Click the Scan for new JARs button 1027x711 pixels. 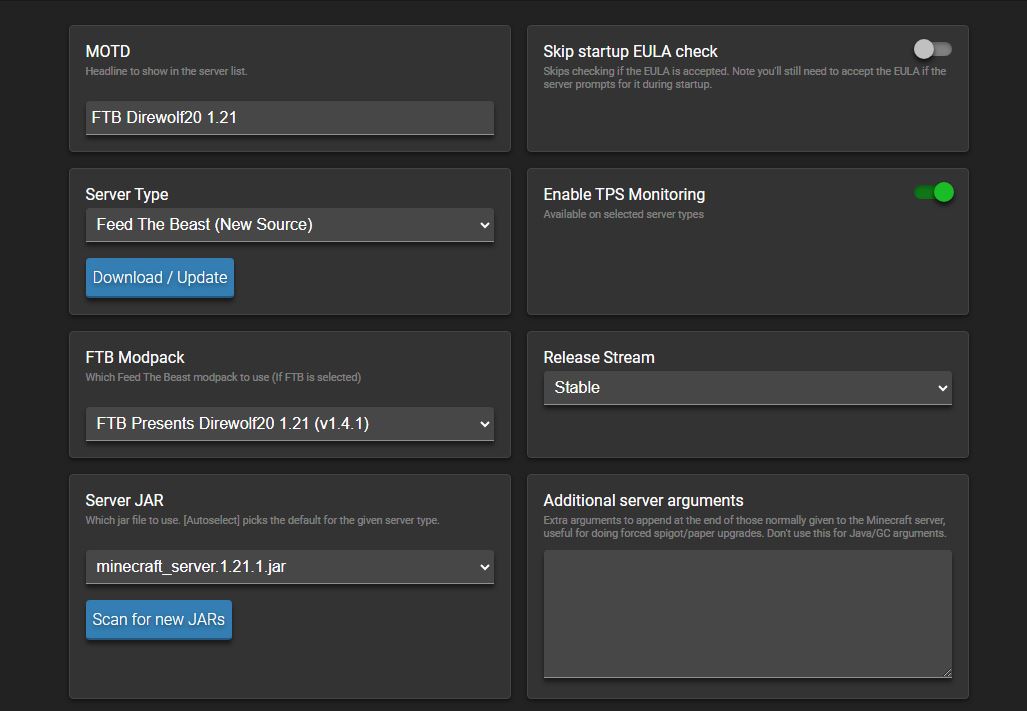click(159, 619)
